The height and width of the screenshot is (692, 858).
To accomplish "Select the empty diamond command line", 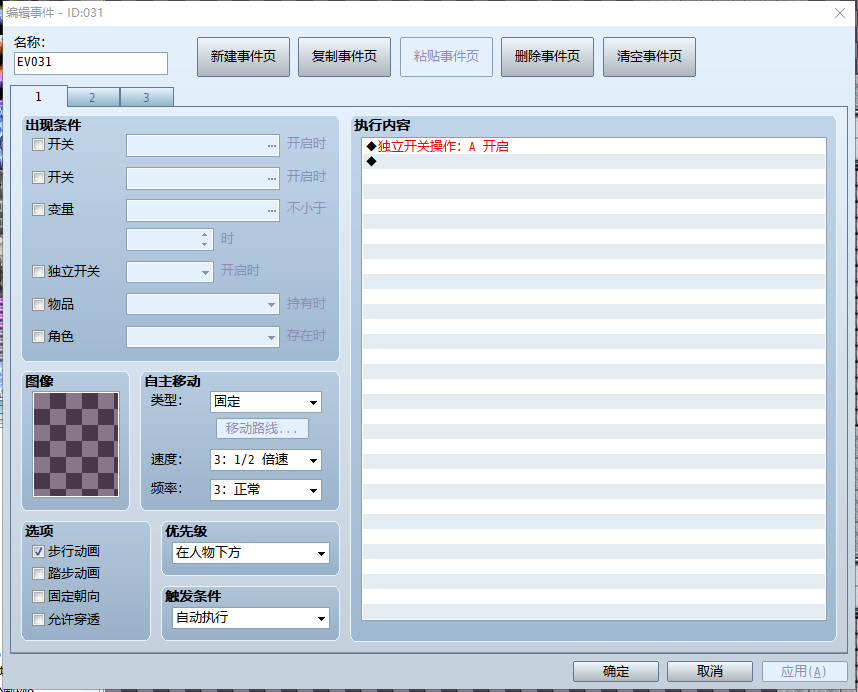I will point(594,161).
